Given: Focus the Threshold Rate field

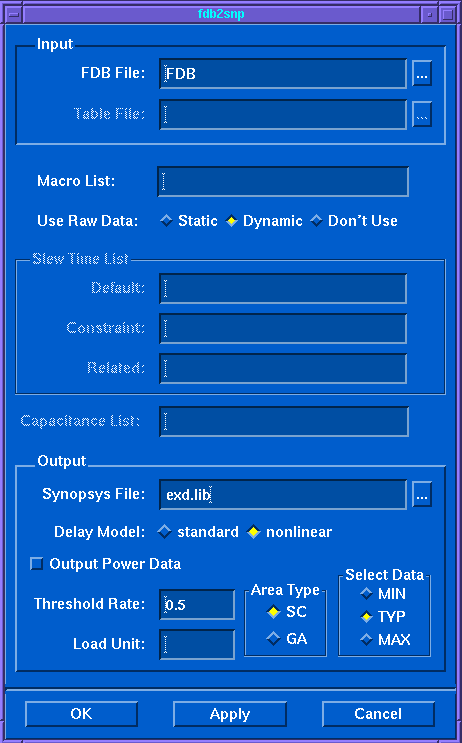Looking at the screenshot, I should (x=197, y=604).
